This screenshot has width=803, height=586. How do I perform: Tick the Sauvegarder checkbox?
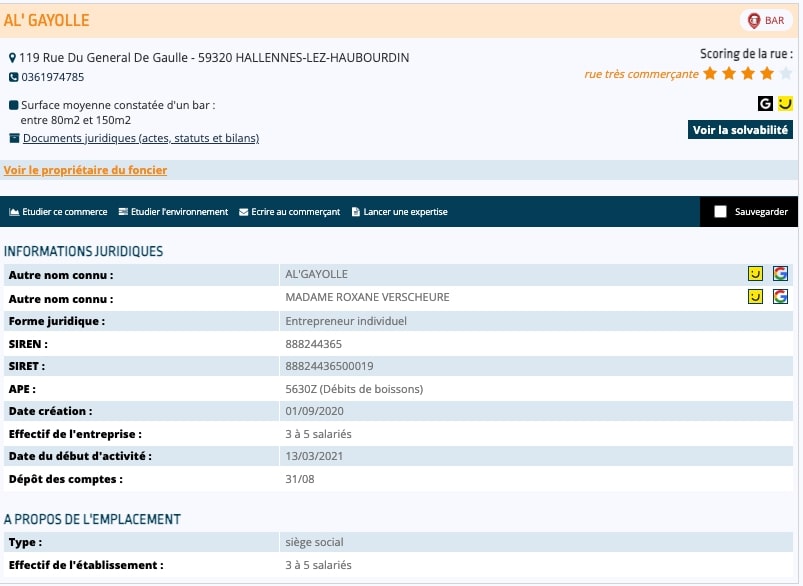pos(720,212)
